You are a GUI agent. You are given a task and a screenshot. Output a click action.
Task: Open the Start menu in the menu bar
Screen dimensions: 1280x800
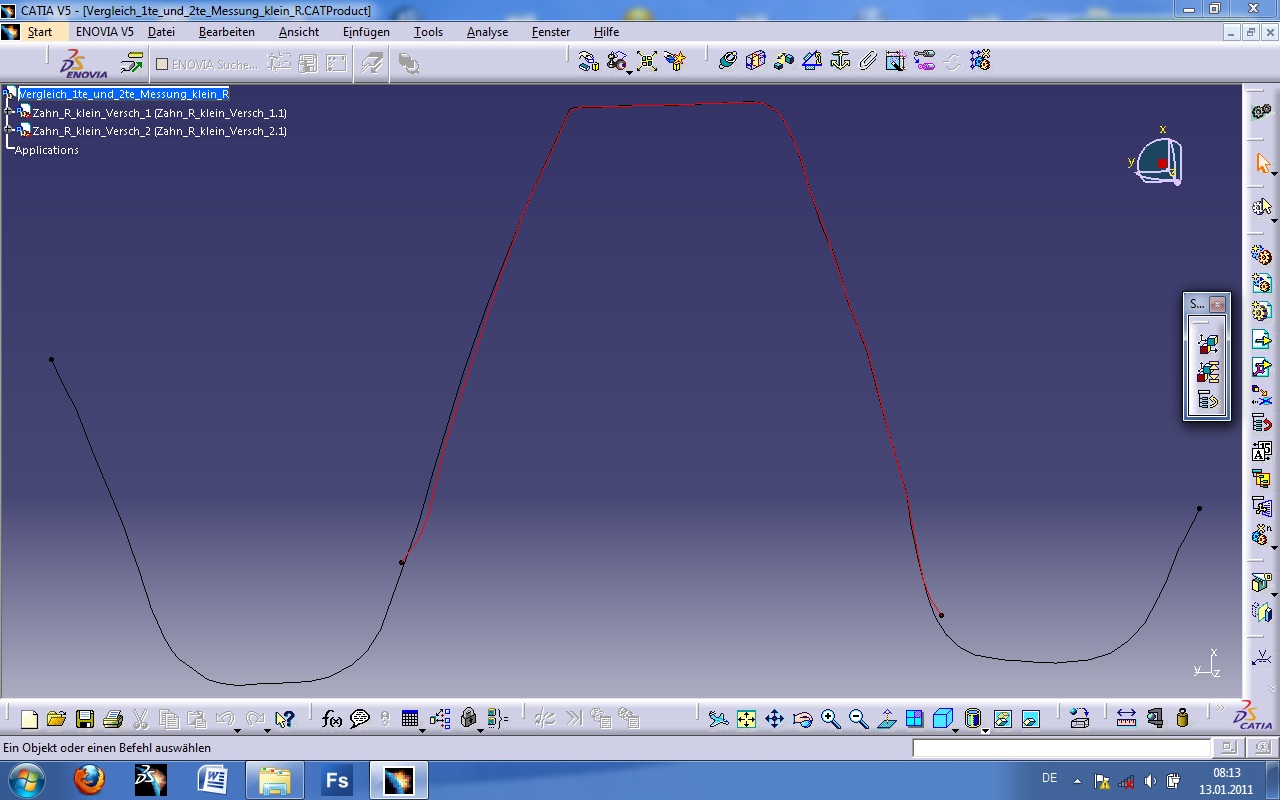[40, 32]
